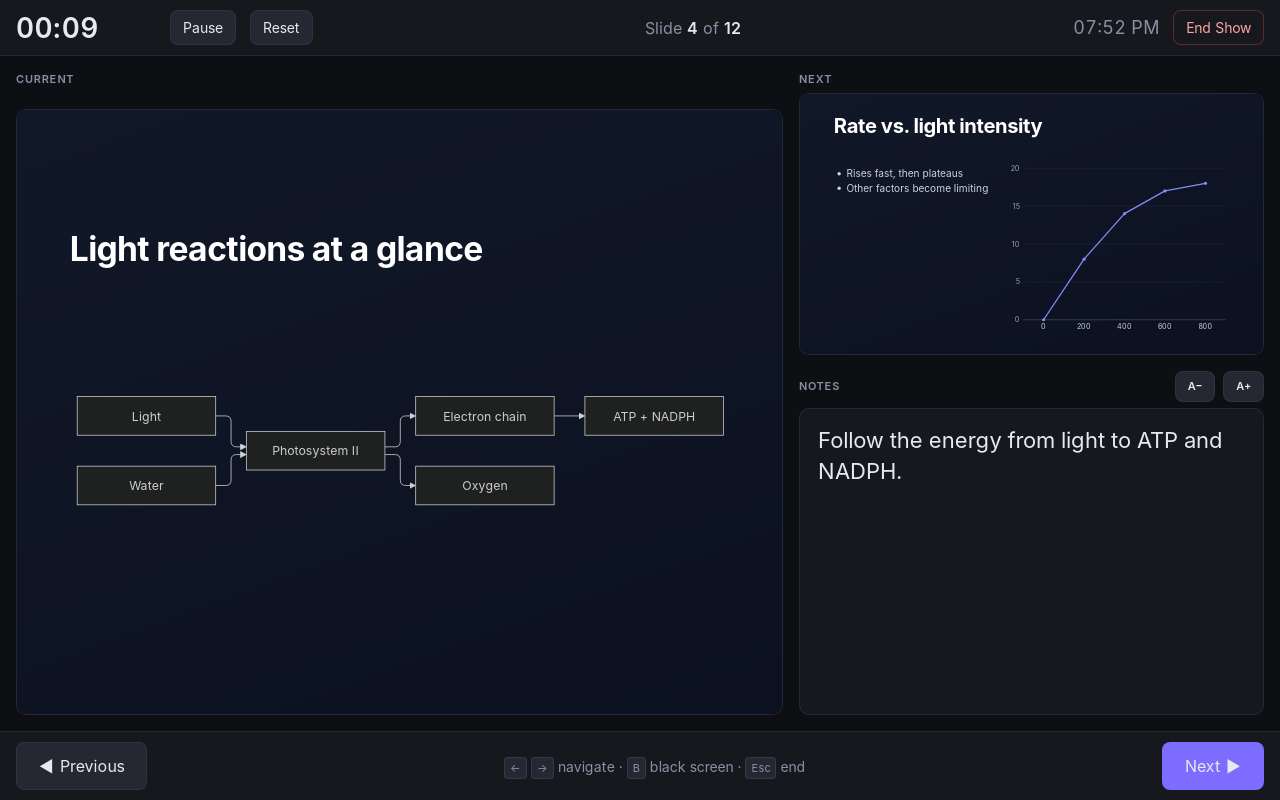Viewport: 1280px width, 800px height.
Task: Click the bullet Other factors become limiting
Action: click(917, 188)
